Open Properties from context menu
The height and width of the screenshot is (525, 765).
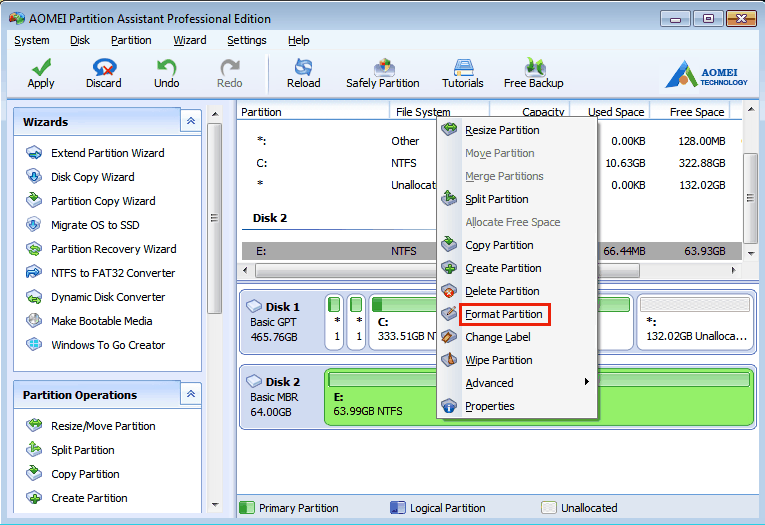pos(517,405)
